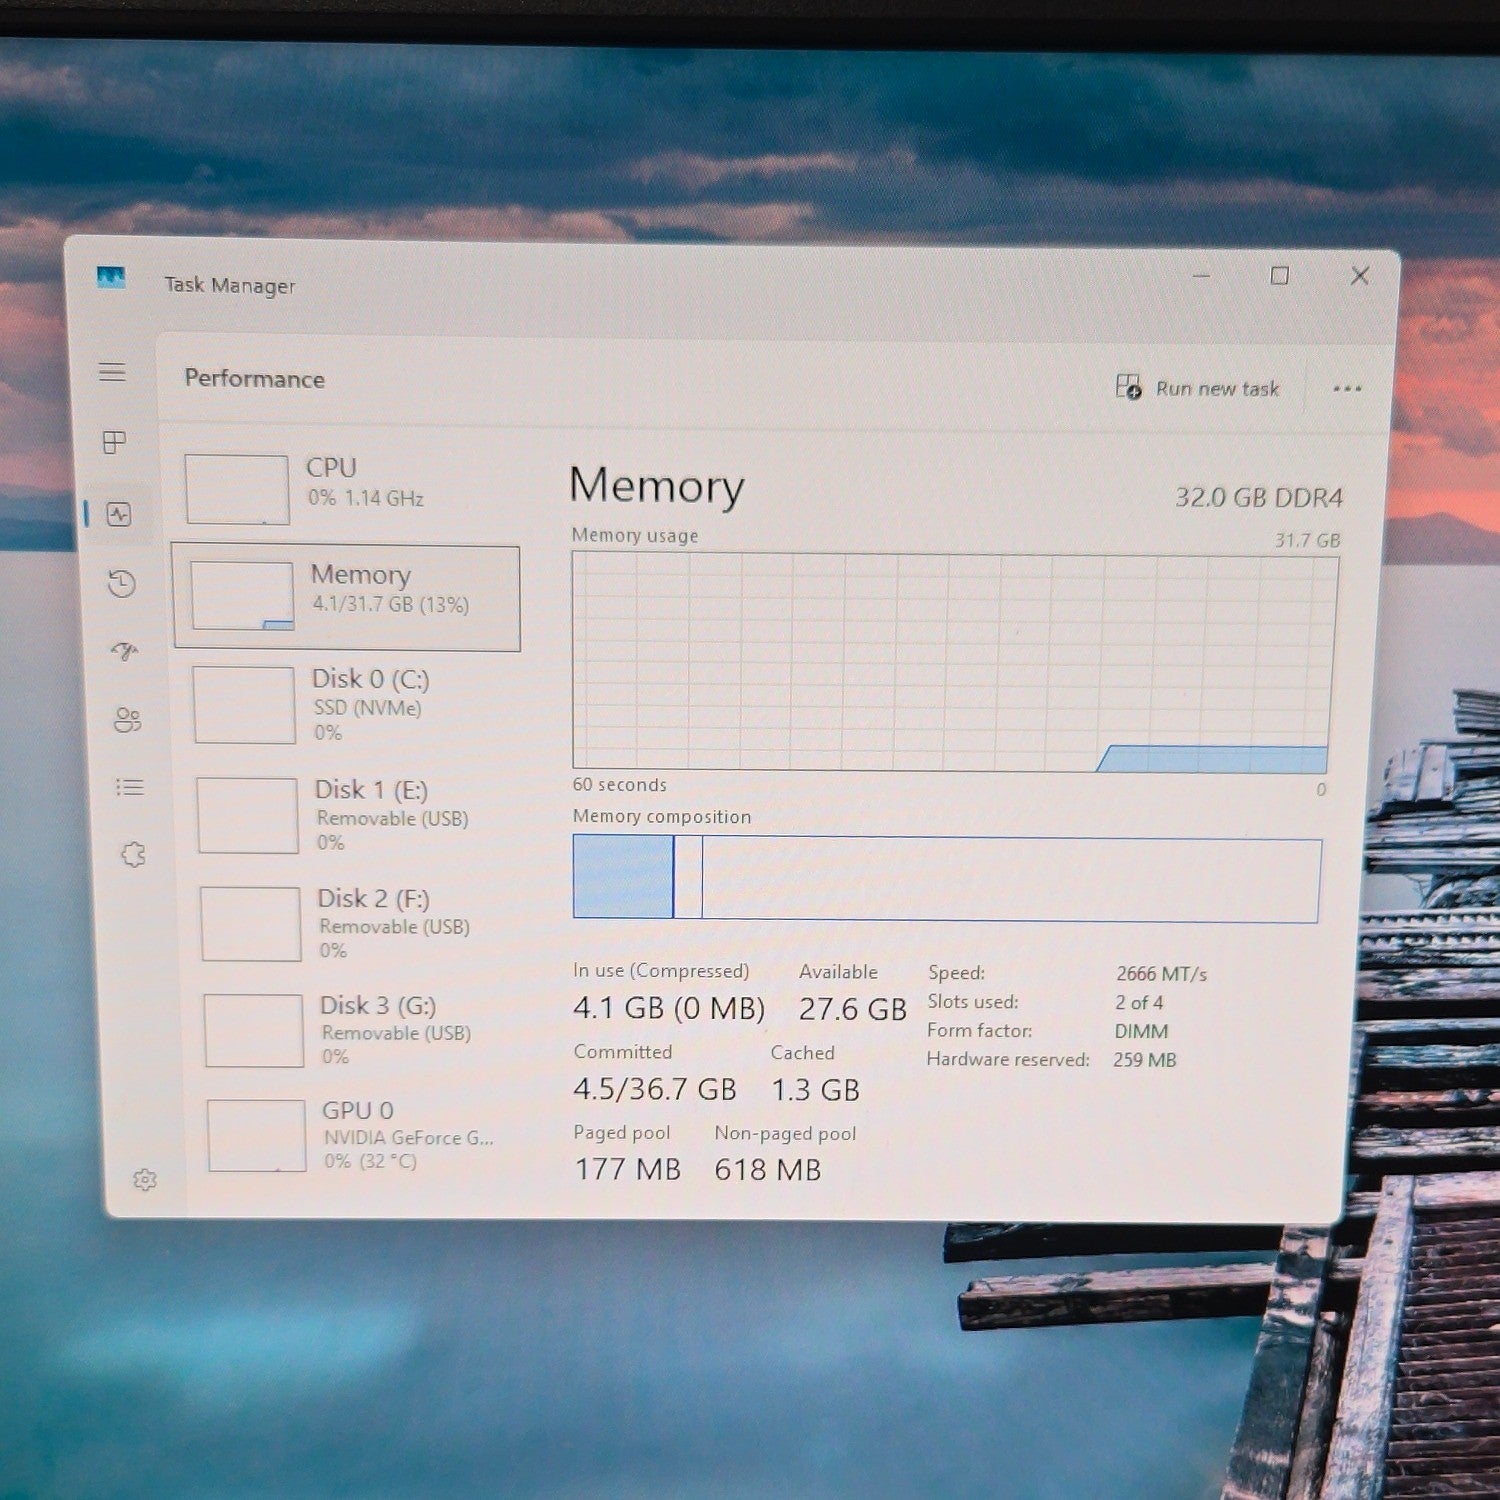Open the Users page icon
The image size is (1500, 1500).
tap(127, 720)
